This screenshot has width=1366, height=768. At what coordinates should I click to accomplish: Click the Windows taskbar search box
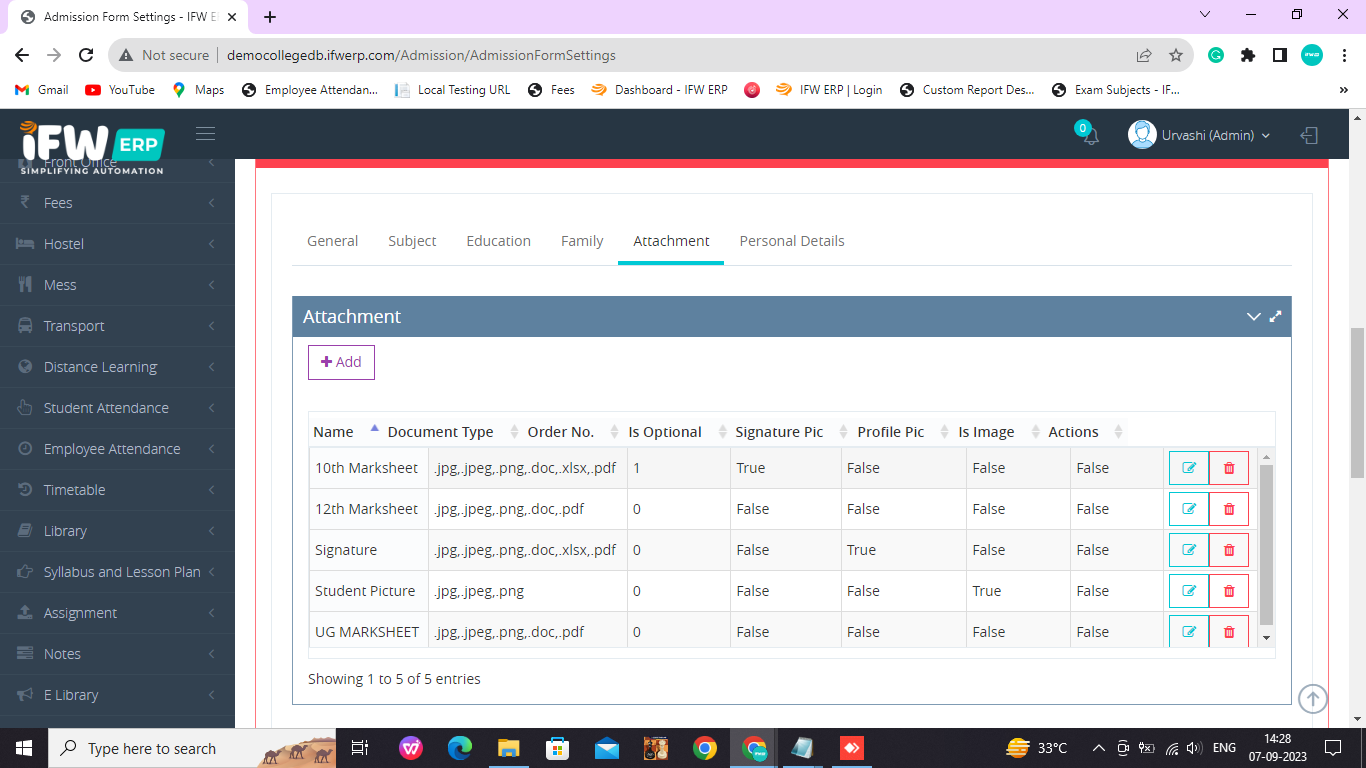tap(194, 748)
